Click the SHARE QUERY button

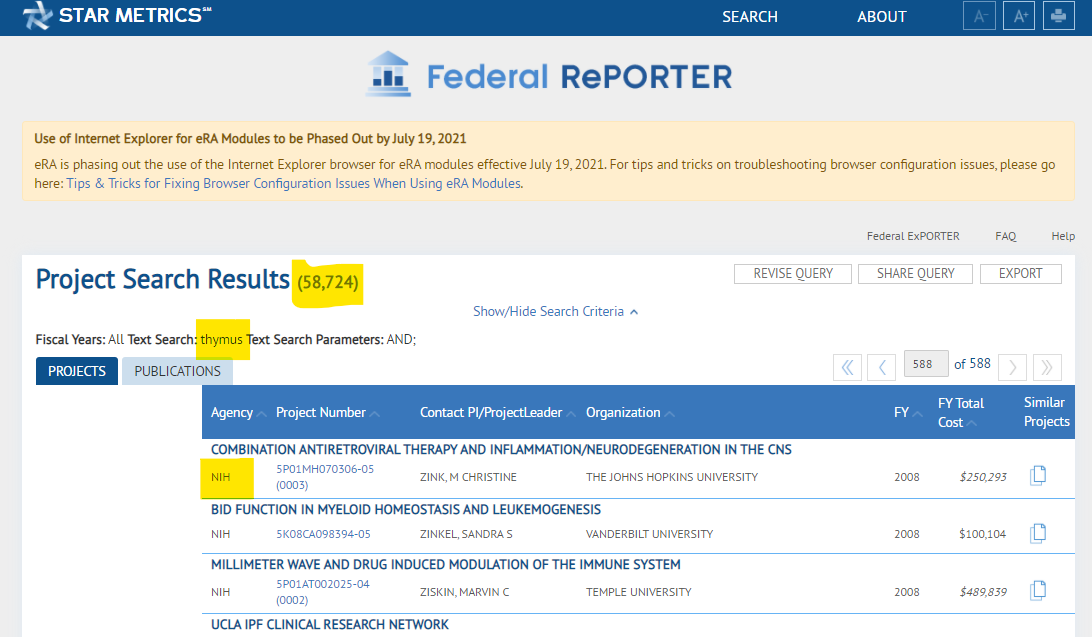pos(915,274)
